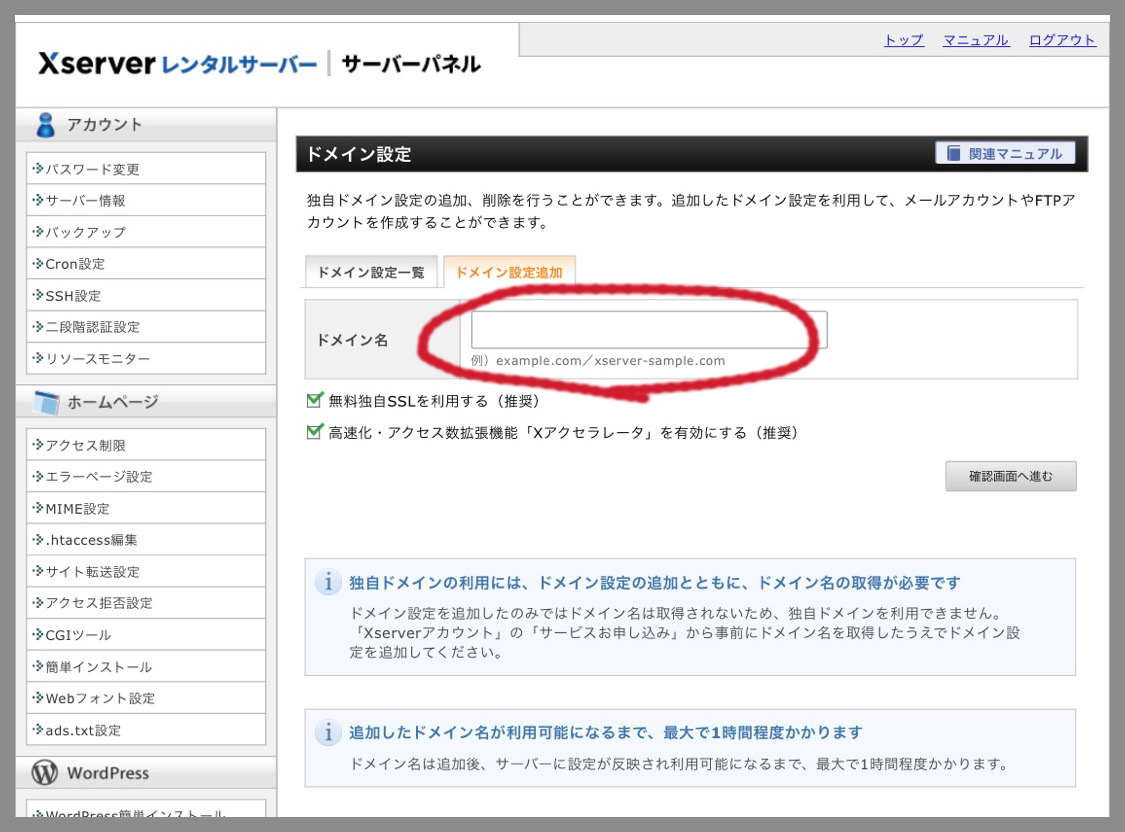Uncheck 無料独自SSLを利用する checkbox
Viewport: 1125px width, 832px height.
(314, 400)
